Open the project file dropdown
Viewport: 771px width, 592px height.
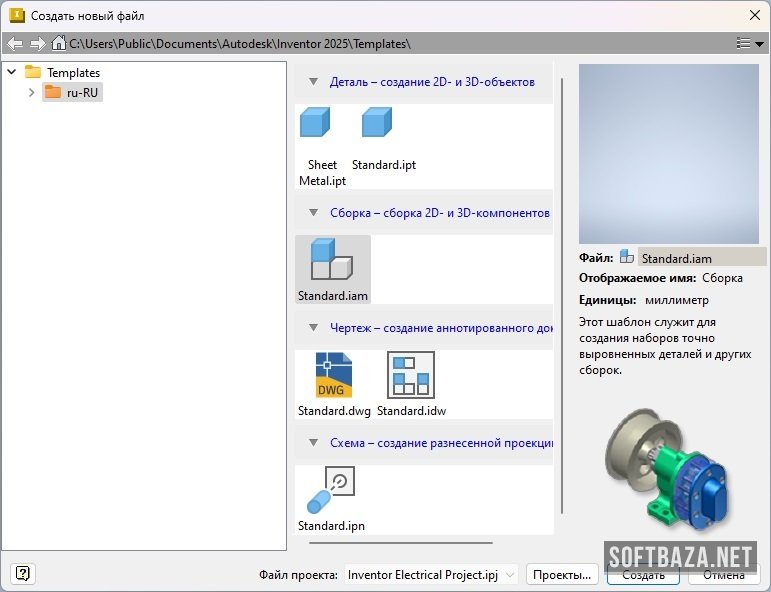click(510, 575)
